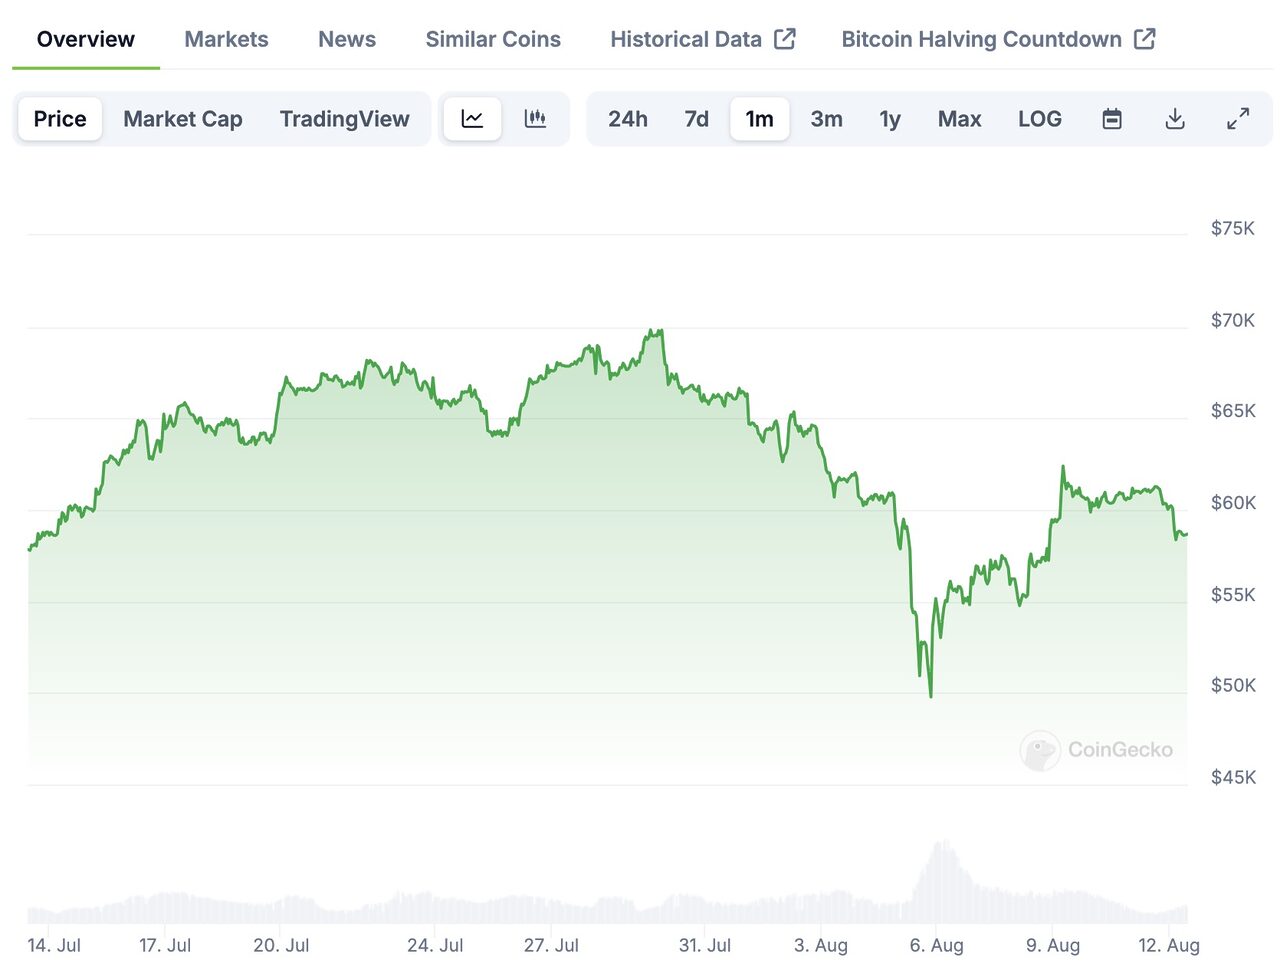Open the calendar date range picker

pos(1112,119)
